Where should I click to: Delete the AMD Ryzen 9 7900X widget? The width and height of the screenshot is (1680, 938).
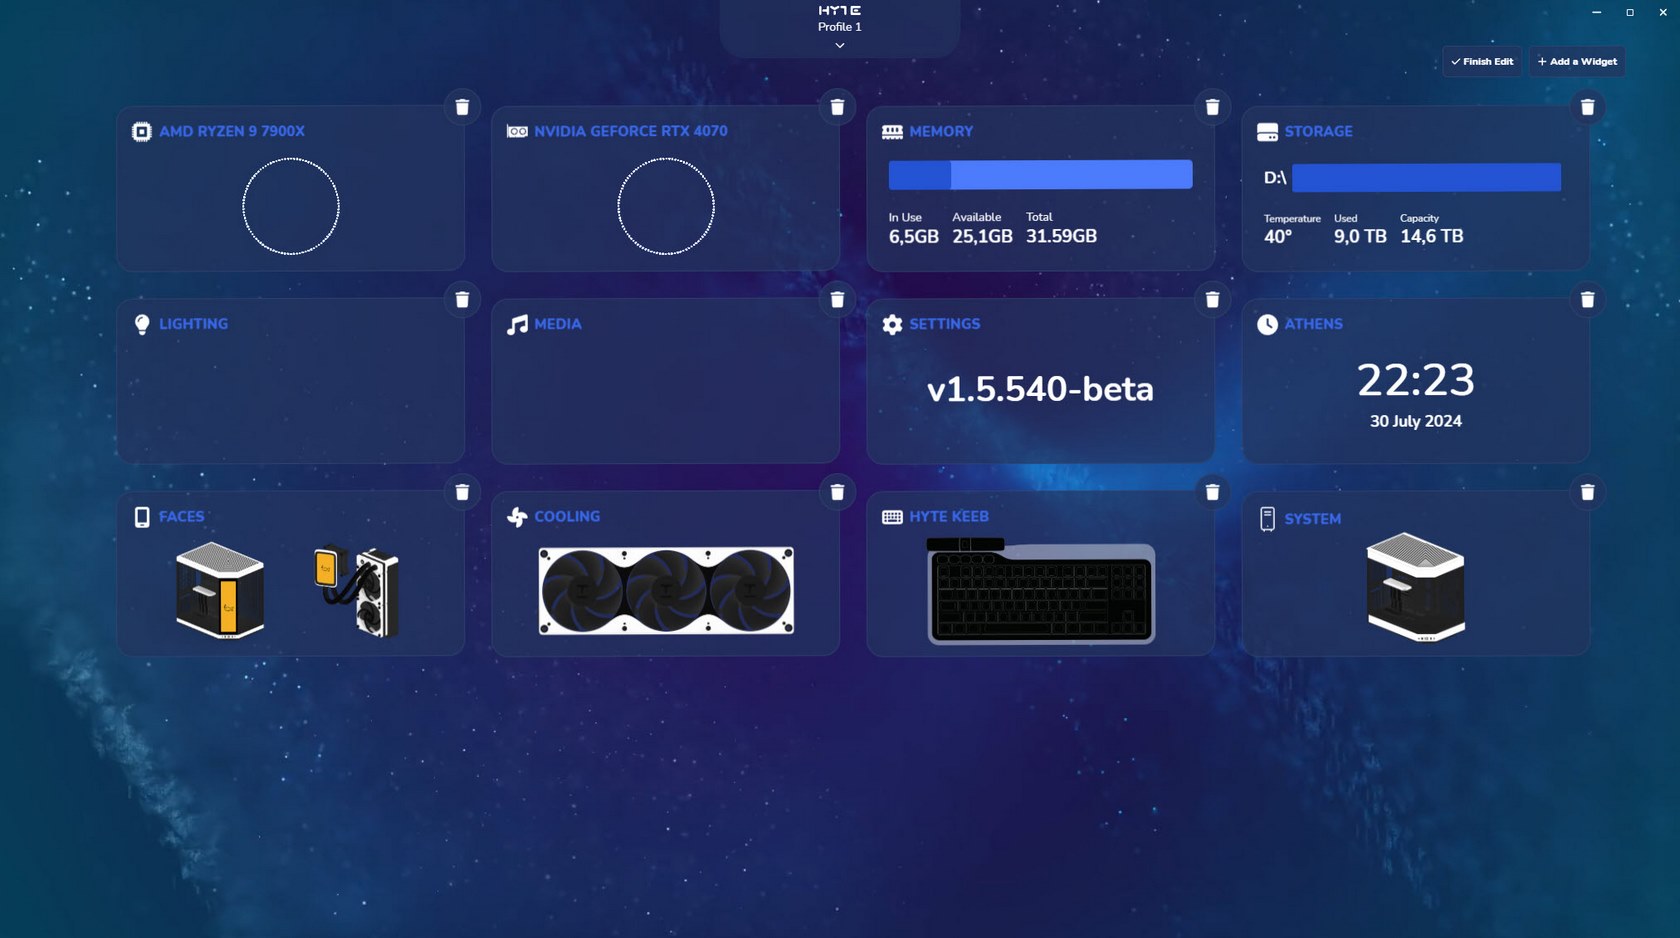click(462, 107)
